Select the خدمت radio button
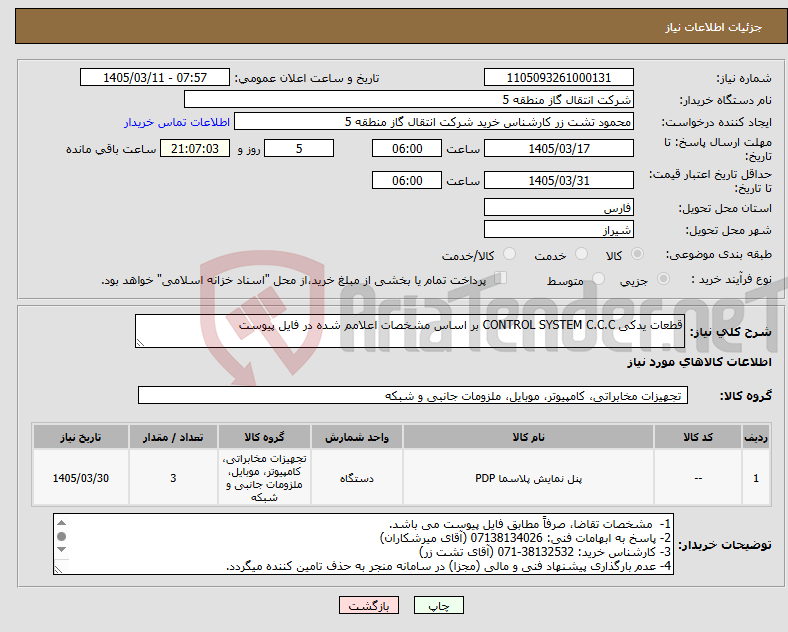788x632 pixels. tap(581, 254)
